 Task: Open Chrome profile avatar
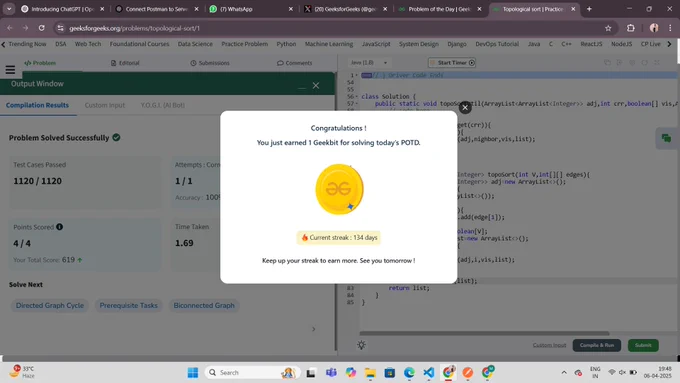(x=654, y=28)
